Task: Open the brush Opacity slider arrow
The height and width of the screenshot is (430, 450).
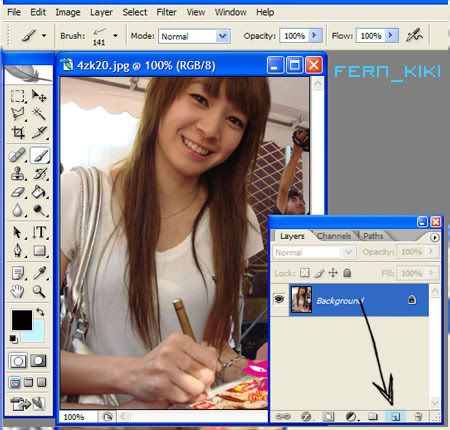Action: tap(315, 35)
